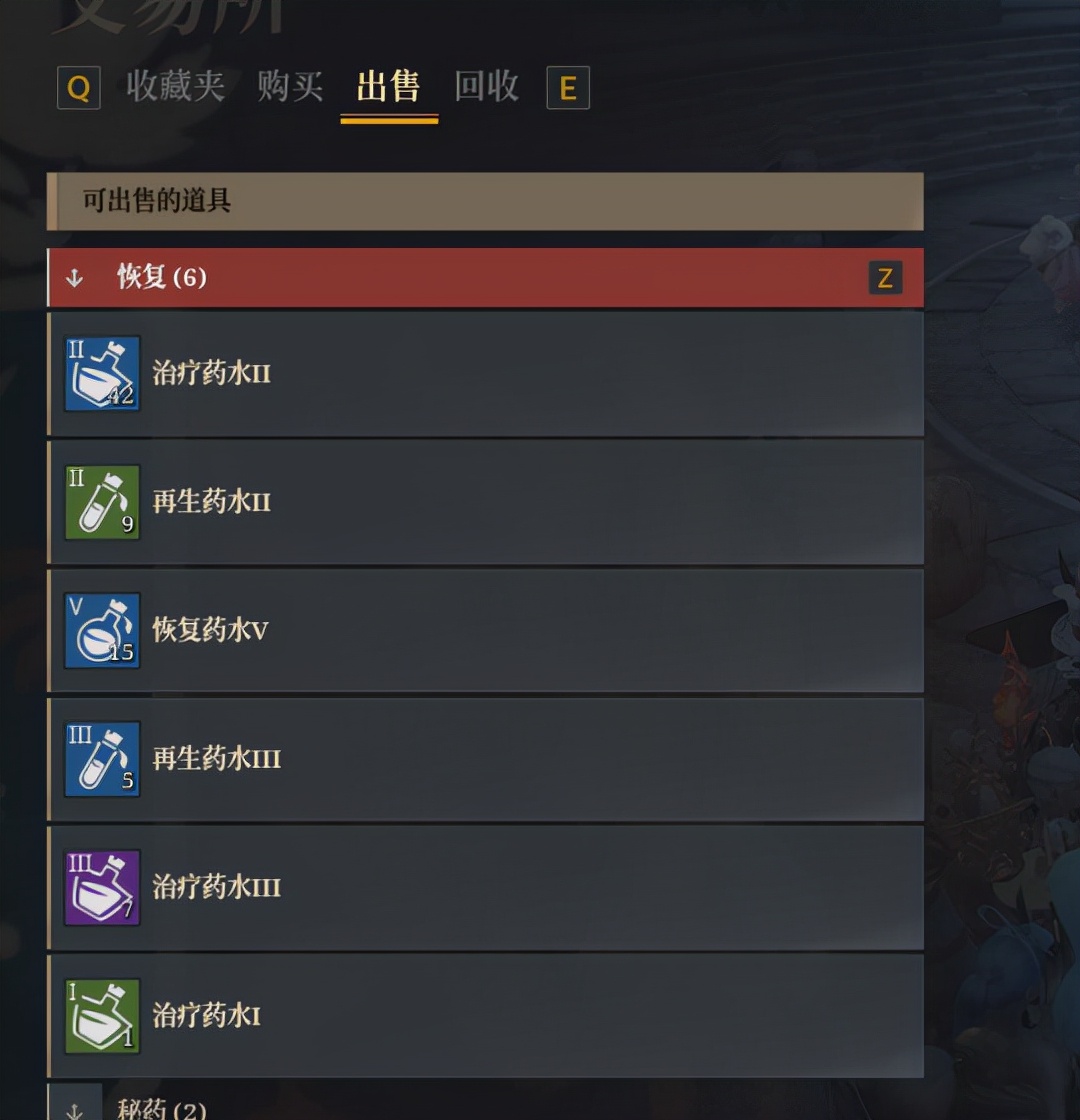Select the 恢复药水V item row

[486, 631]
